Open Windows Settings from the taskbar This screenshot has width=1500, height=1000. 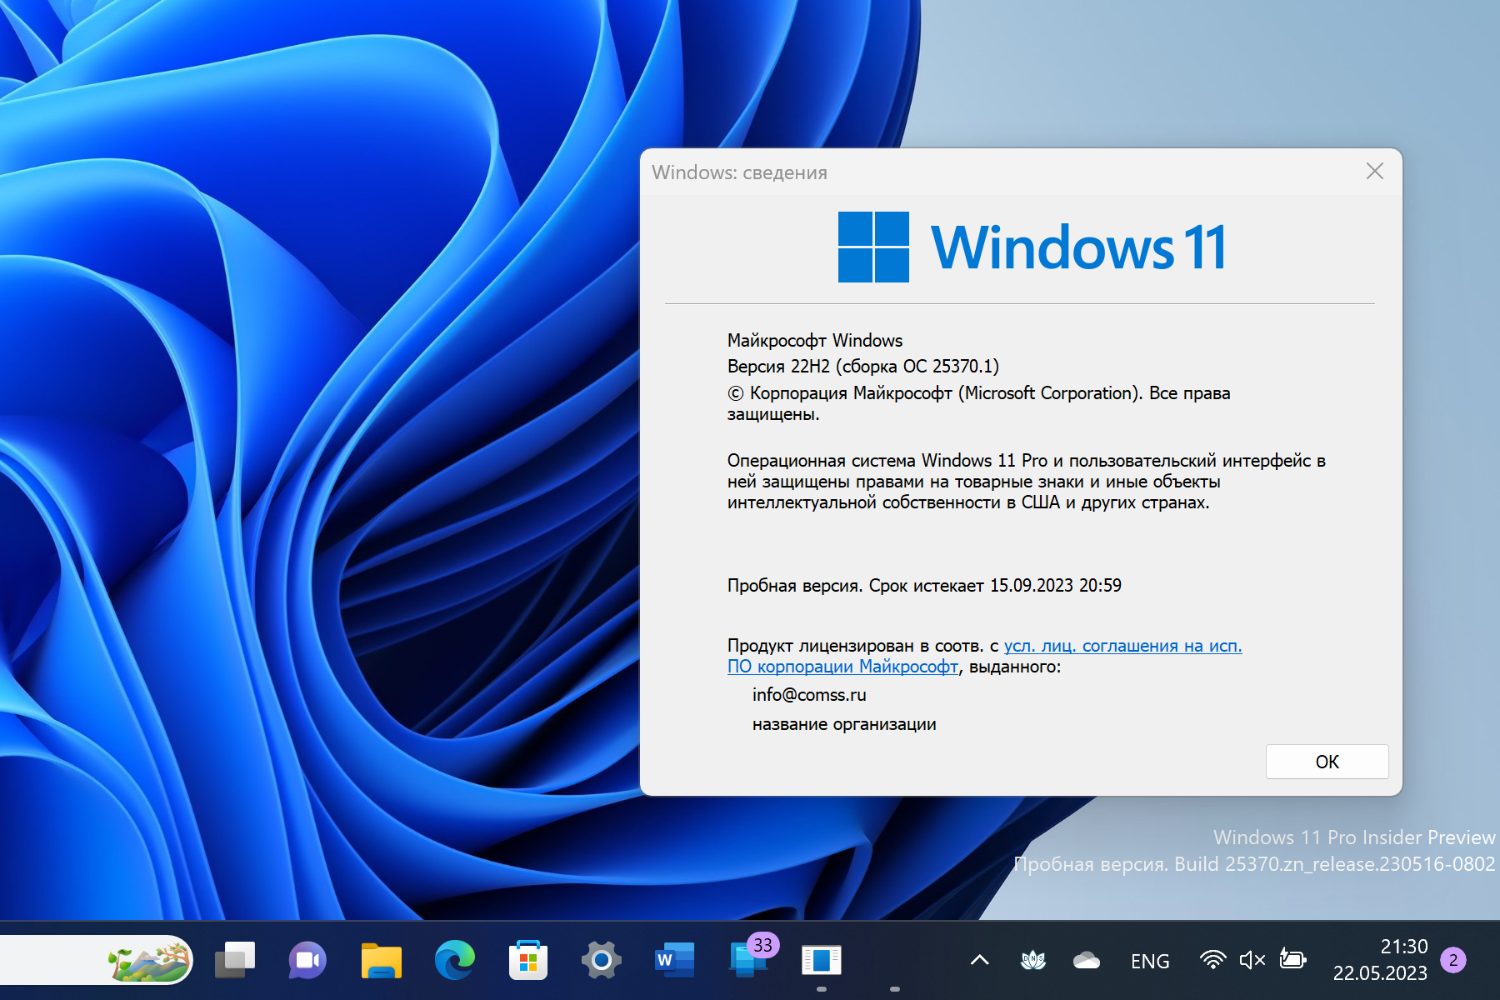[601, 960]
